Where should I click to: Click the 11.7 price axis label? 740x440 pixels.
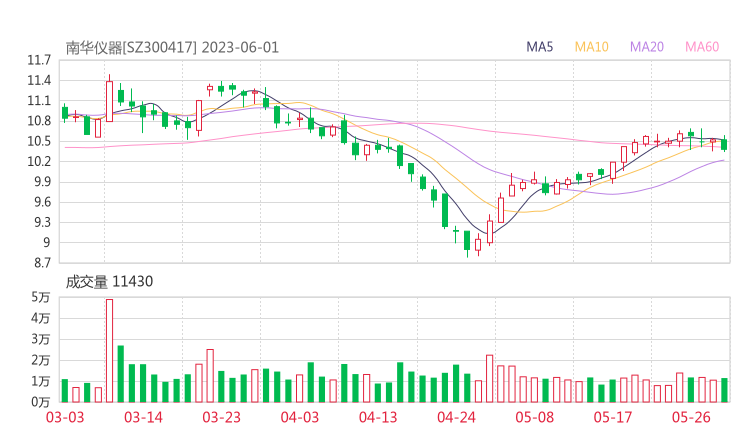click(39, 60)
